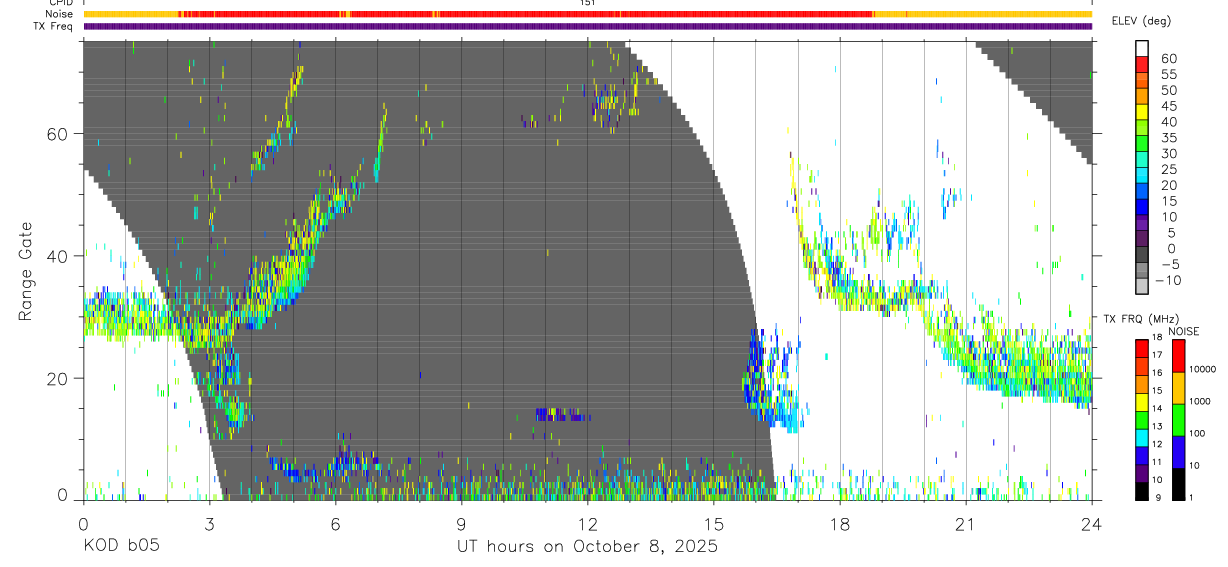Click the NOISE tick label 10000

(x=1202, y=369)
